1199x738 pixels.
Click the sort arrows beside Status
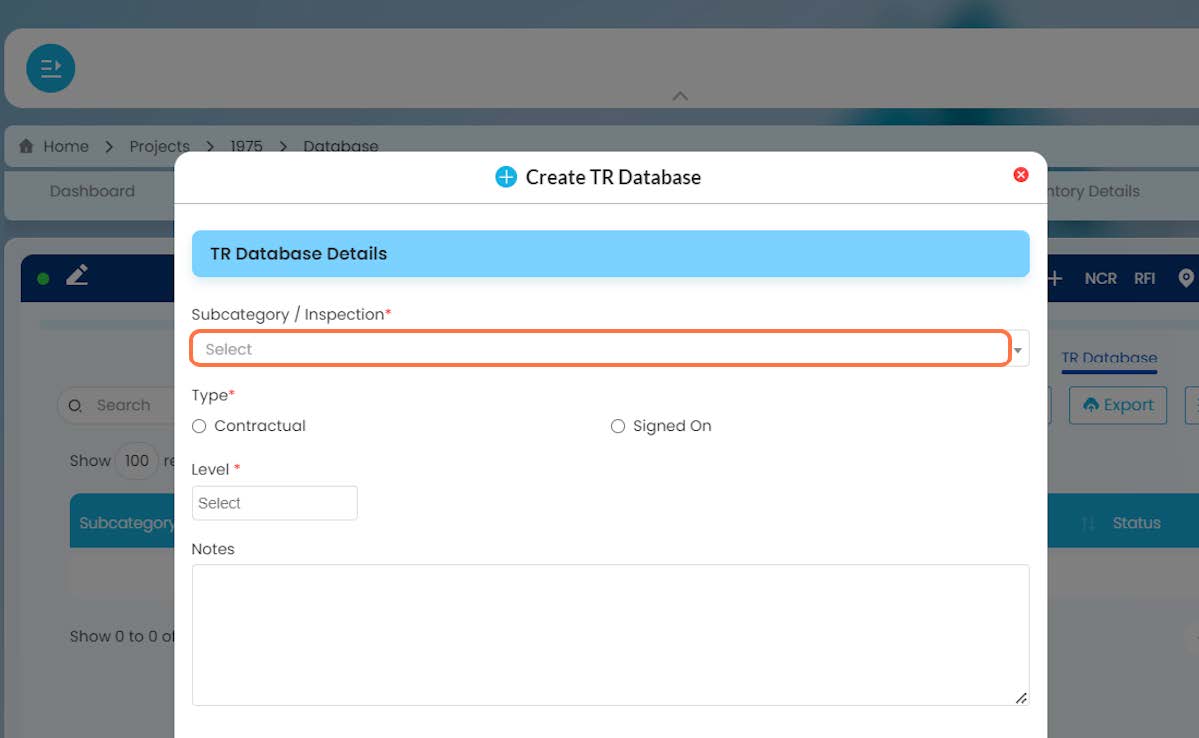[1088, 523]
